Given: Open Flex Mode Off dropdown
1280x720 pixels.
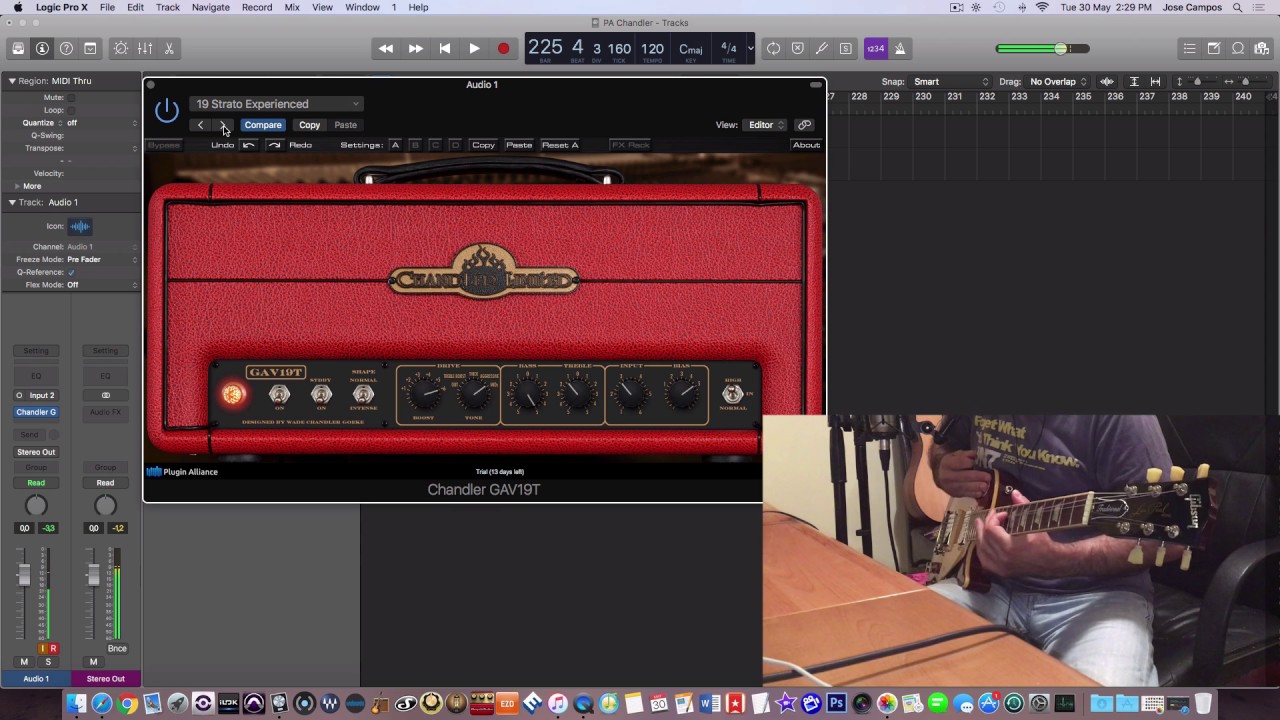Looking at the screenshot, I should [102, 285].
